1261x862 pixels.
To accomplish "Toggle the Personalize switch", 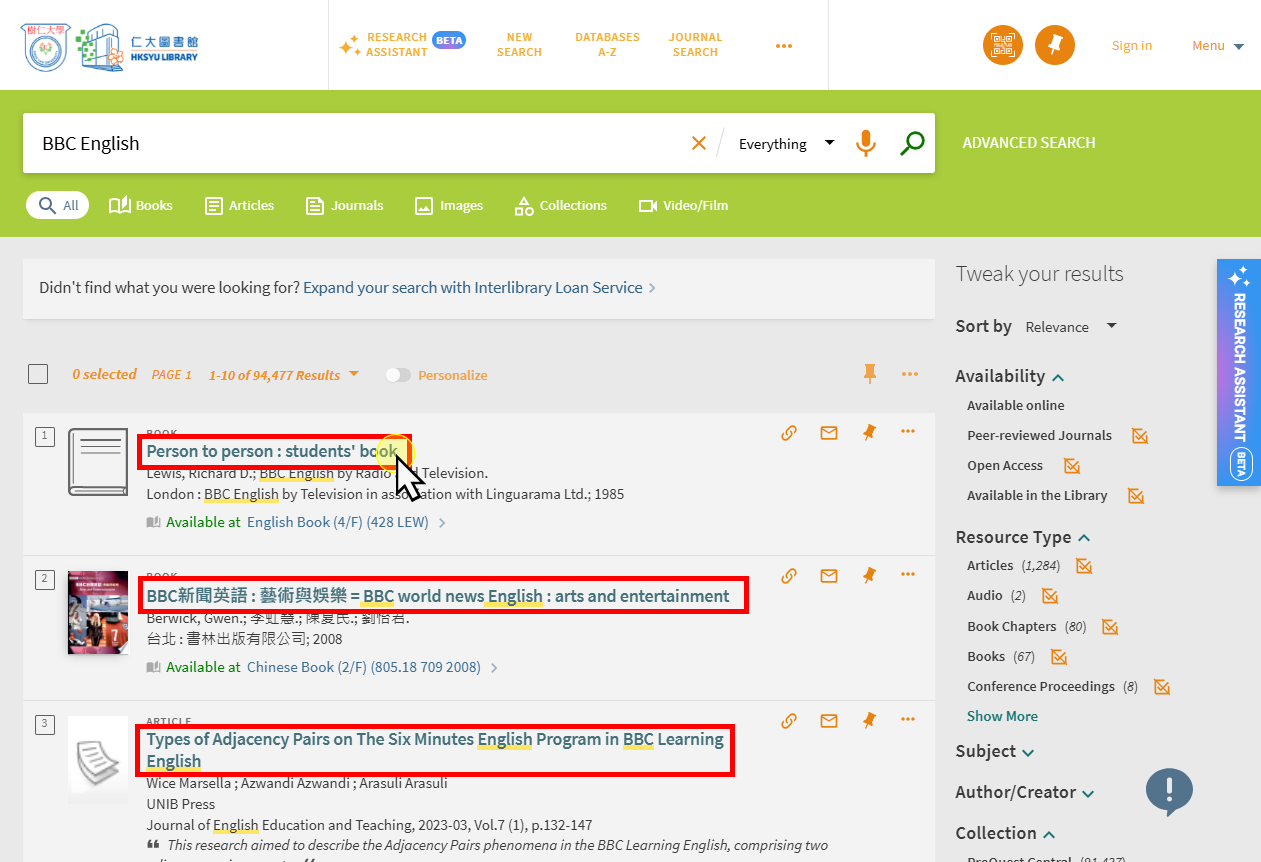I will pos(398,375).
